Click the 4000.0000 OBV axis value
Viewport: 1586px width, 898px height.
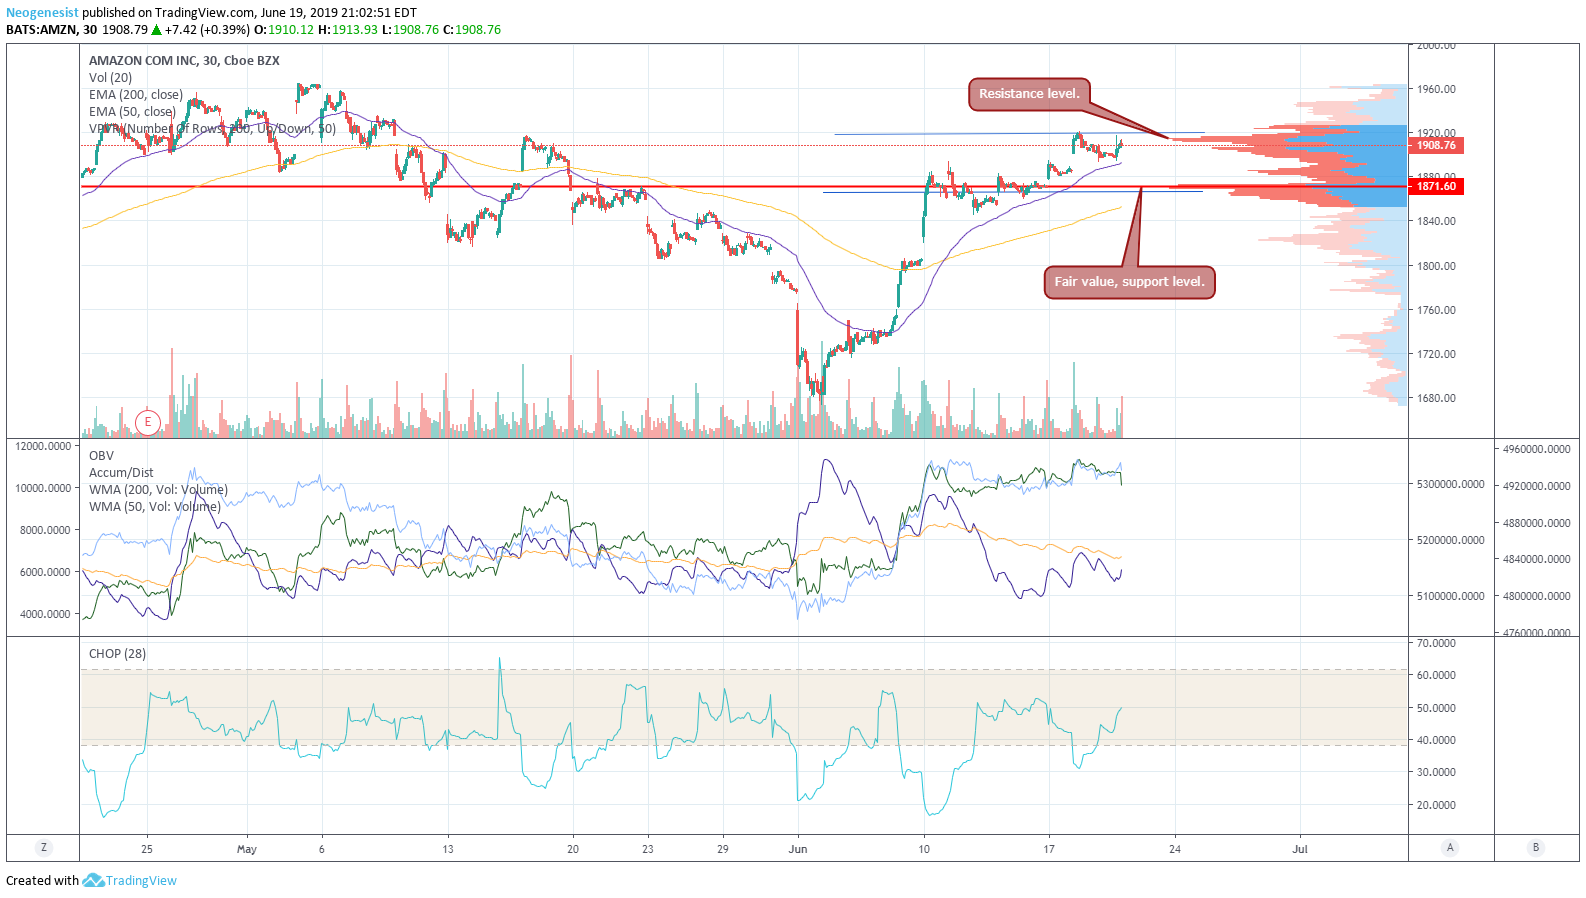point(46,614)
